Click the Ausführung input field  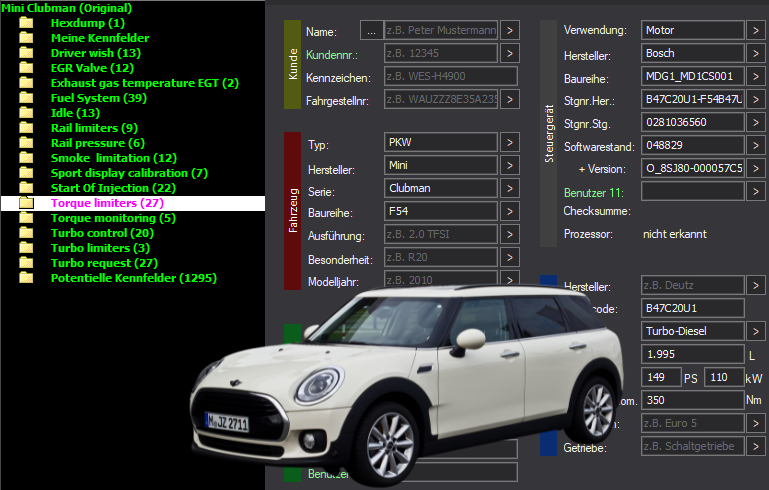pyautogui.click(x=441, y=234)
